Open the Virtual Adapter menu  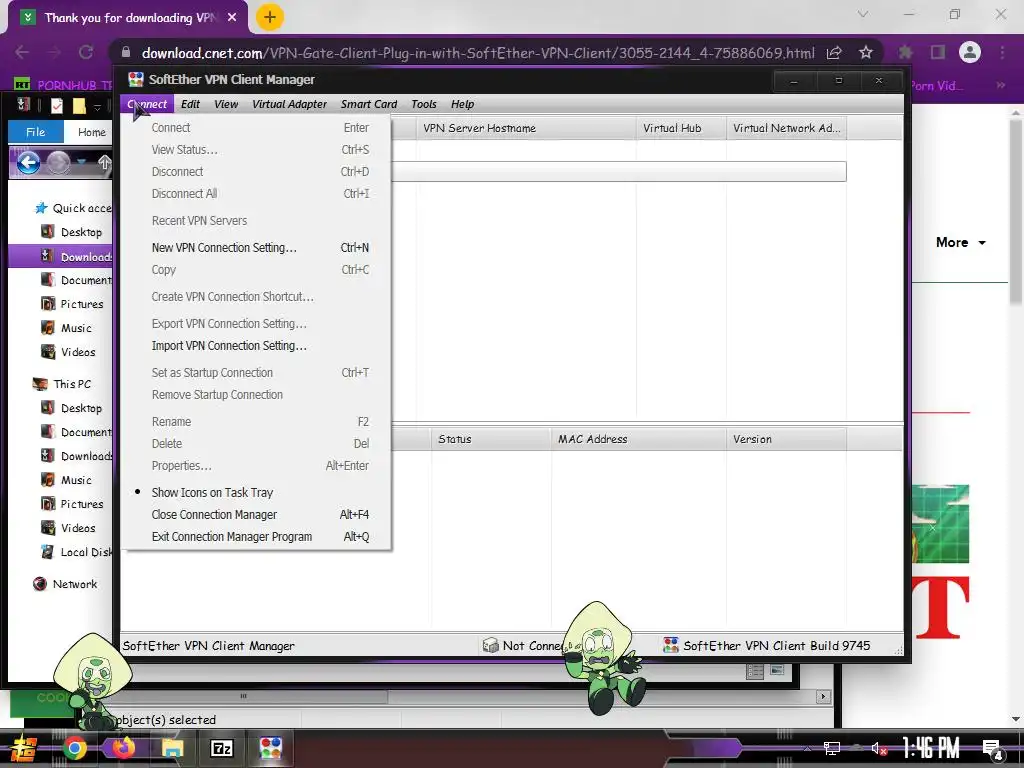(x=289, y=104)
